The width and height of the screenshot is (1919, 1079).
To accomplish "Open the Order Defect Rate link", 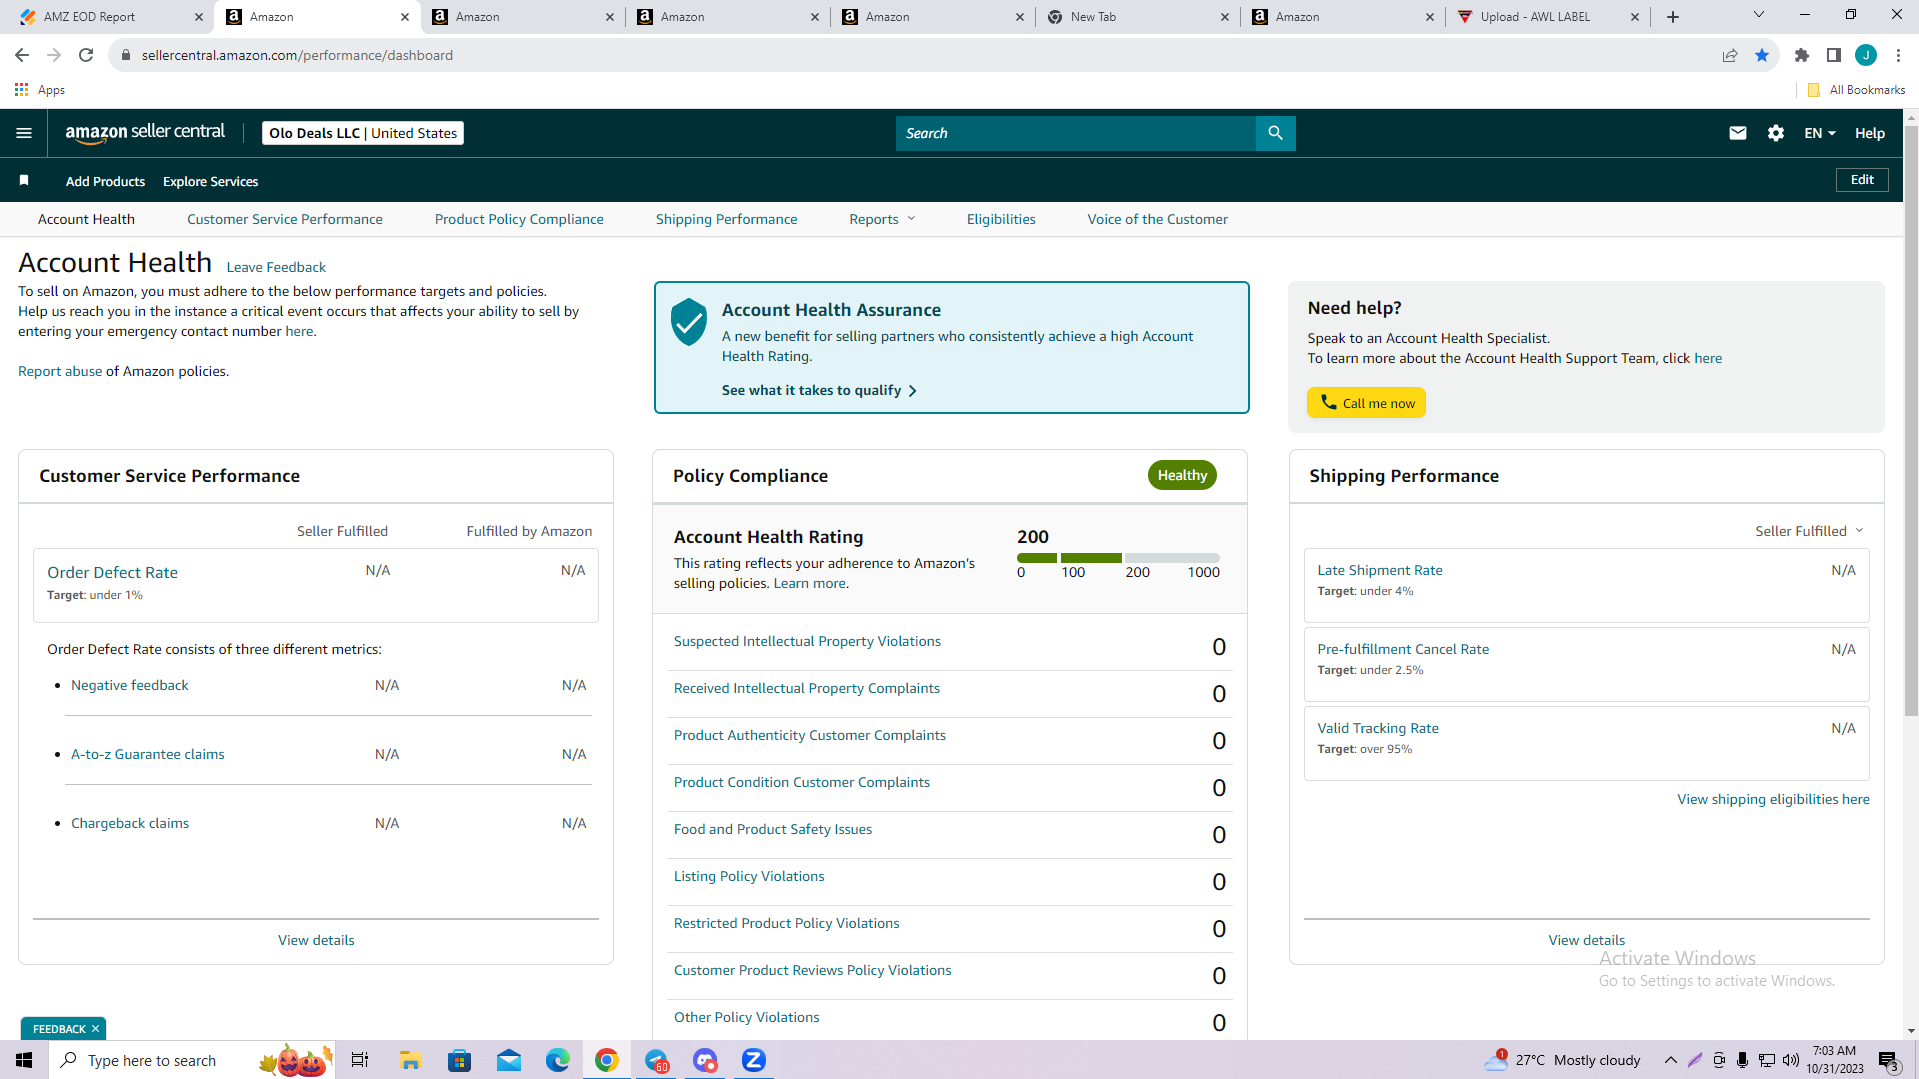I will pyautogui.click(x=112, y=572).
